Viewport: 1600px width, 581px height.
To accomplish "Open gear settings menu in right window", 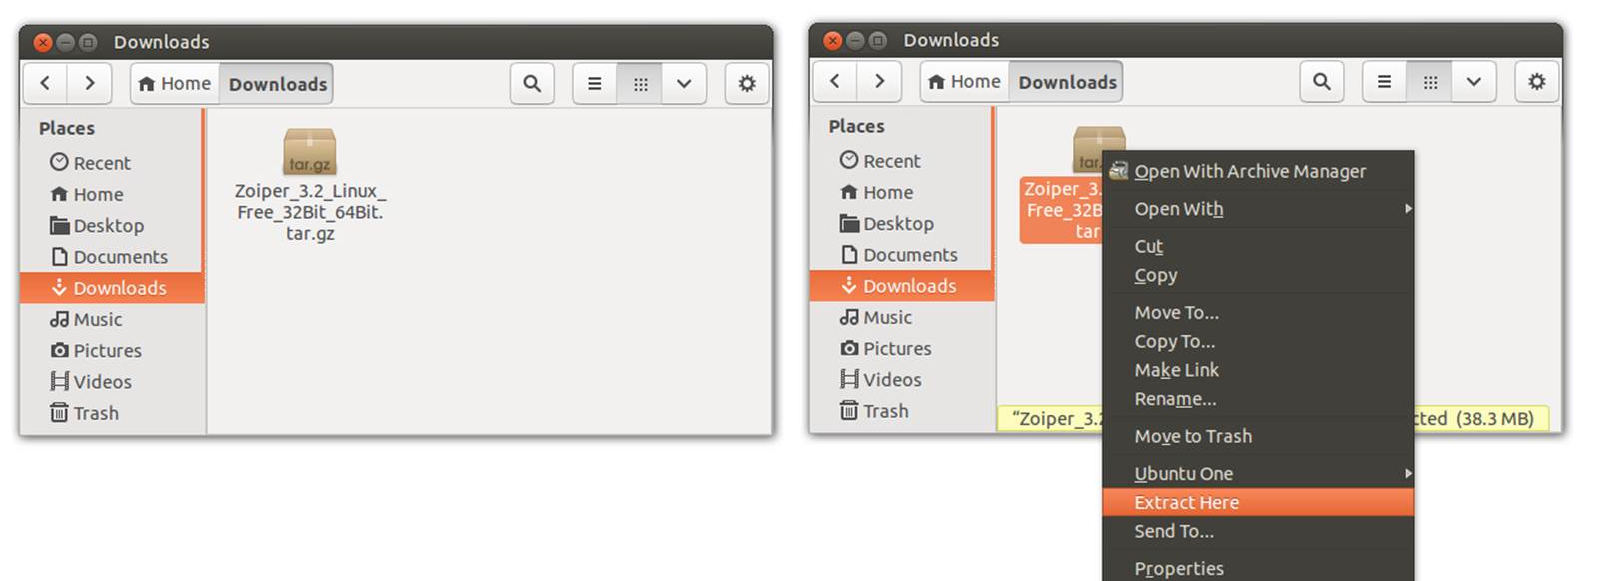I will pyautogui.click(x=1537, y=82).
